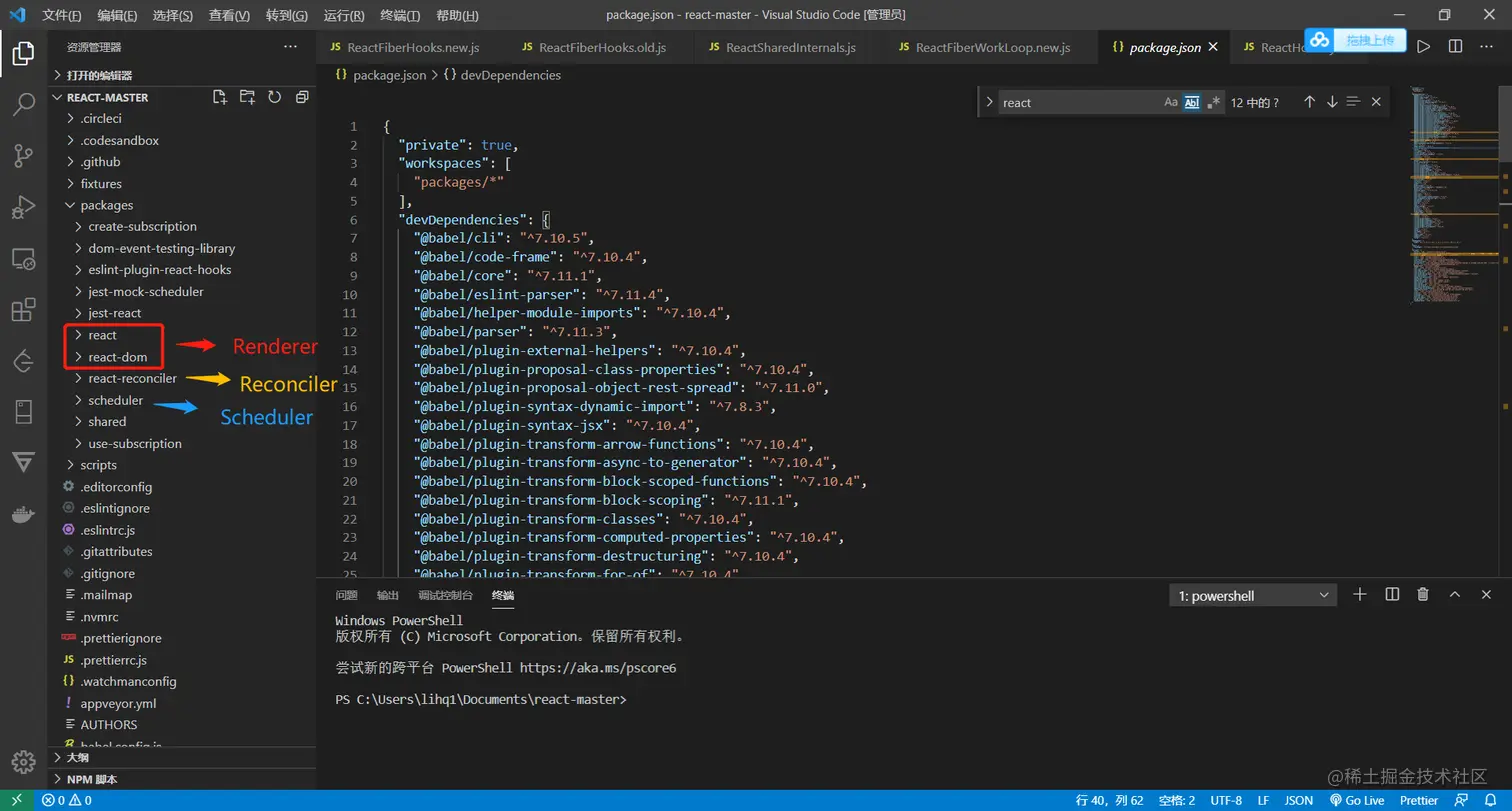Screen dimensions: 1512x811
Task: Open remote window indicator in status bar
Action: click(x=17, y=800)
